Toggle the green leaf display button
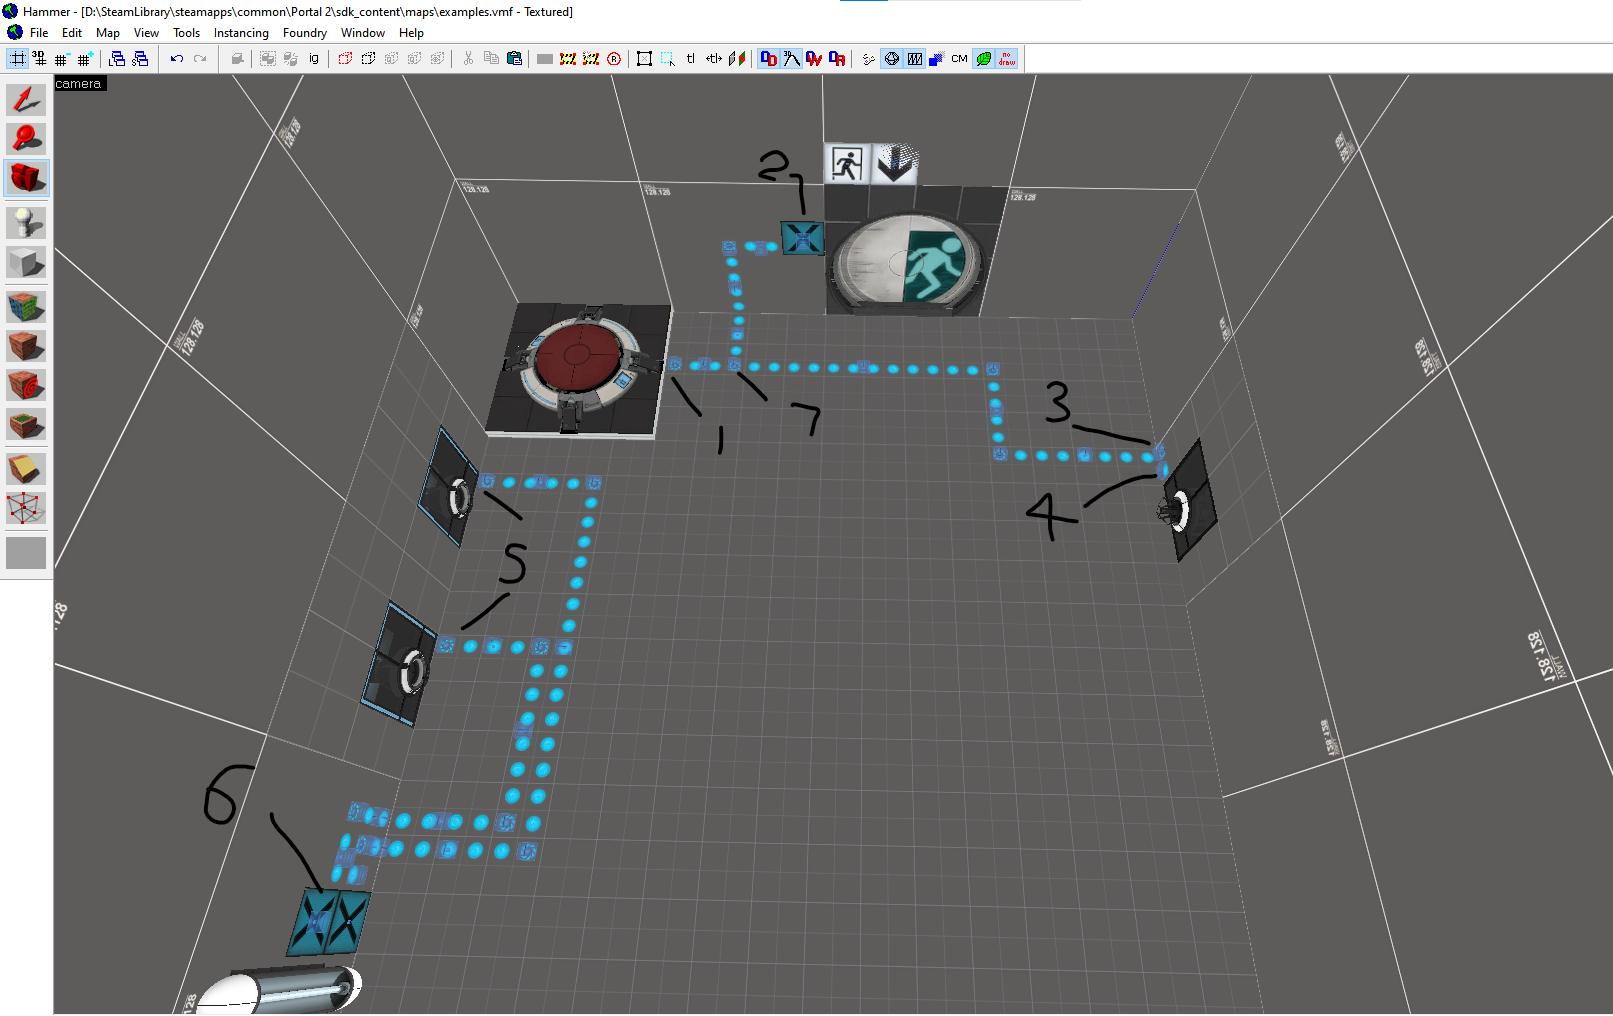Viewport: 1613px width, 1016px height. coord(984,59)
